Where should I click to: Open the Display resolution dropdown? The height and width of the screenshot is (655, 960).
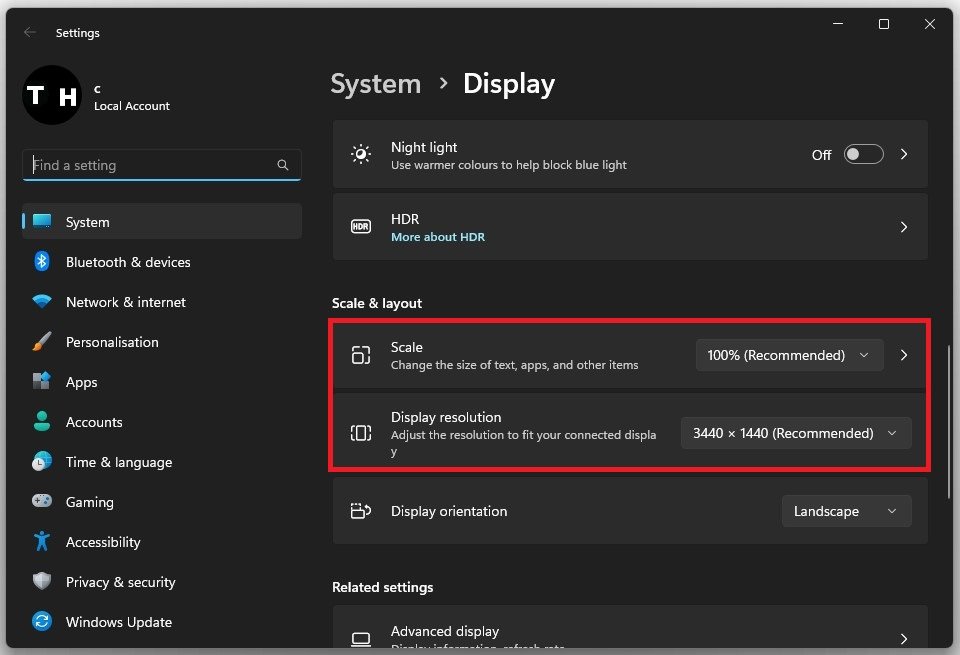[796, 433]
